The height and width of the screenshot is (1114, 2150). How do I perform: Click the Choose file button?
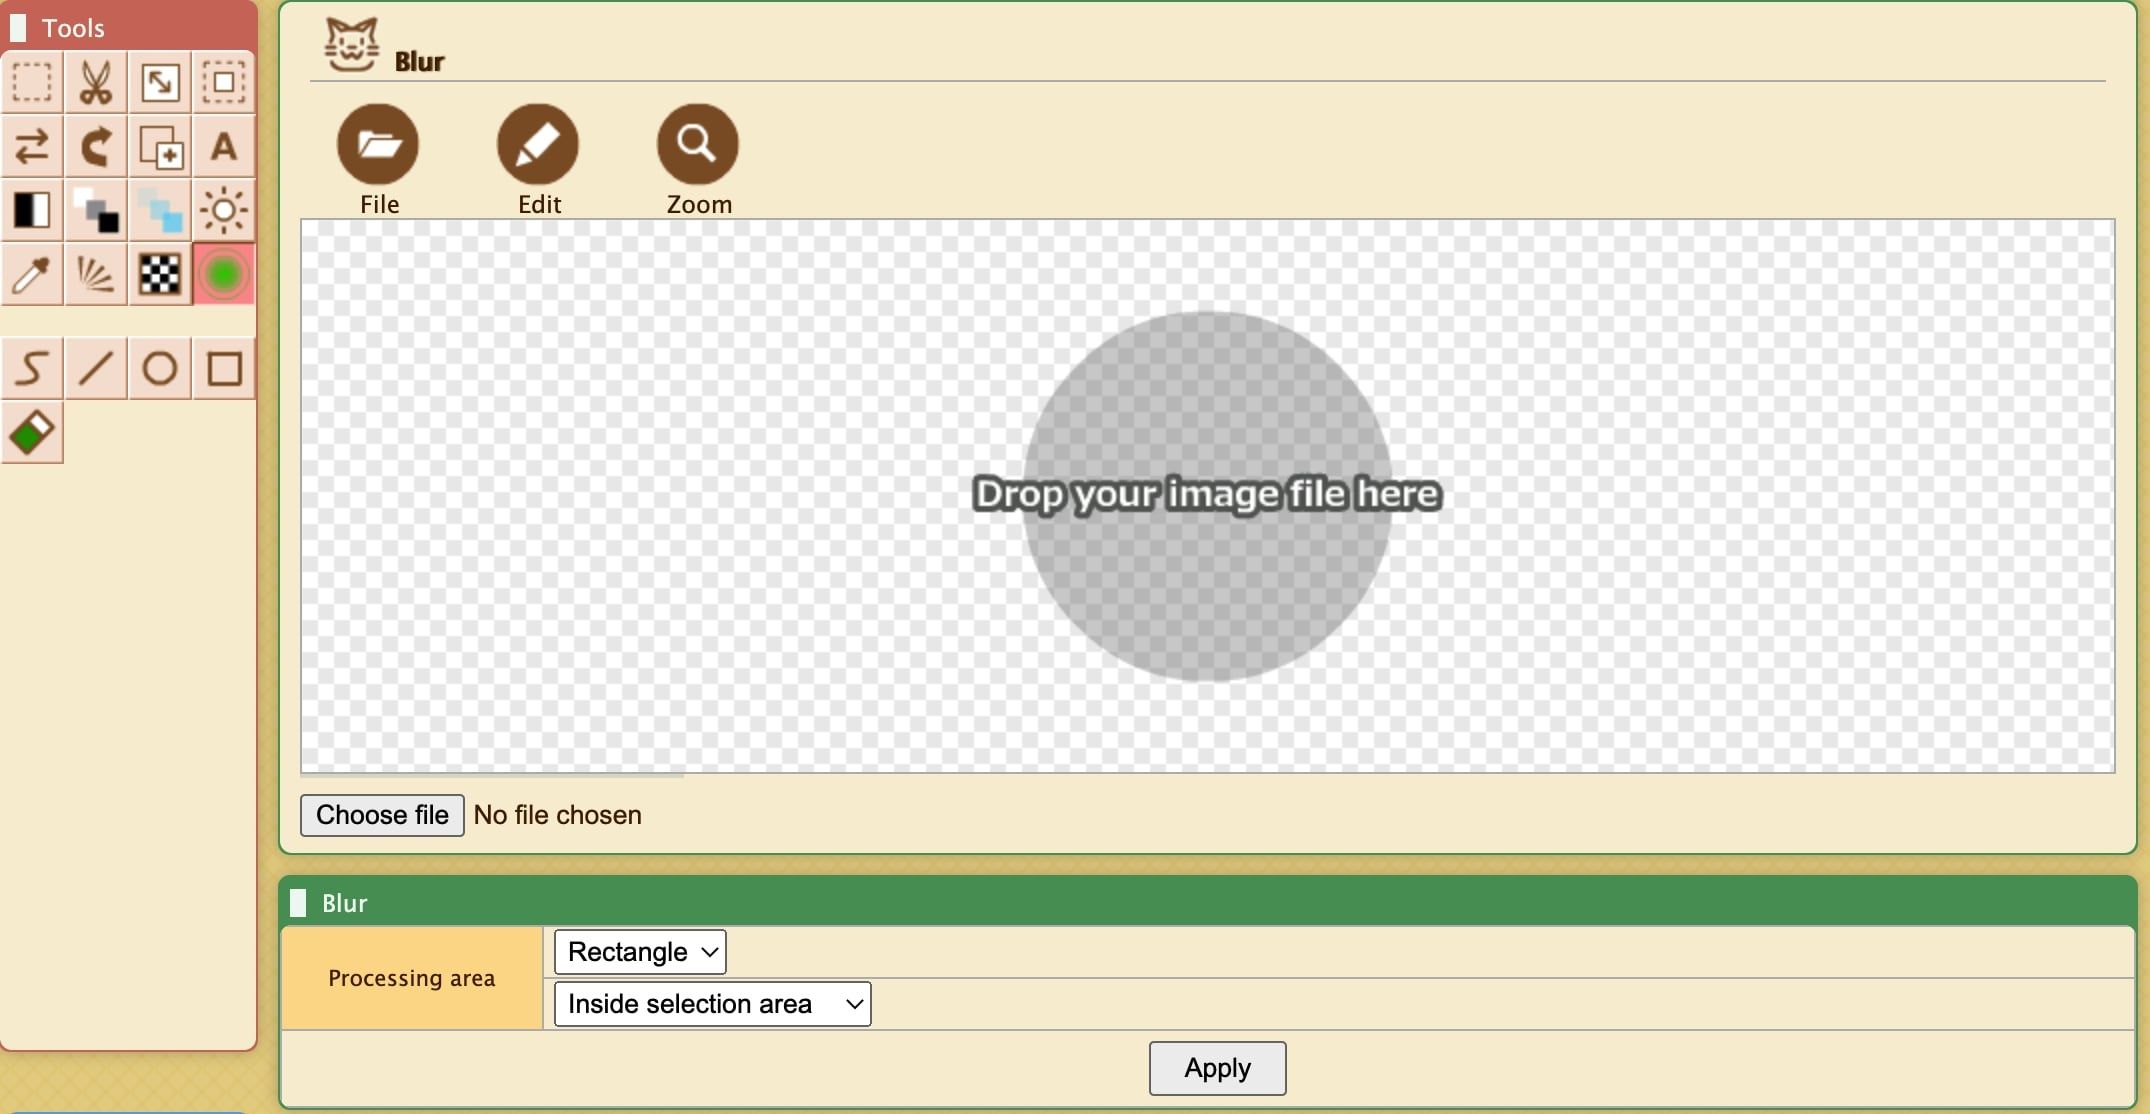point(381,814)
